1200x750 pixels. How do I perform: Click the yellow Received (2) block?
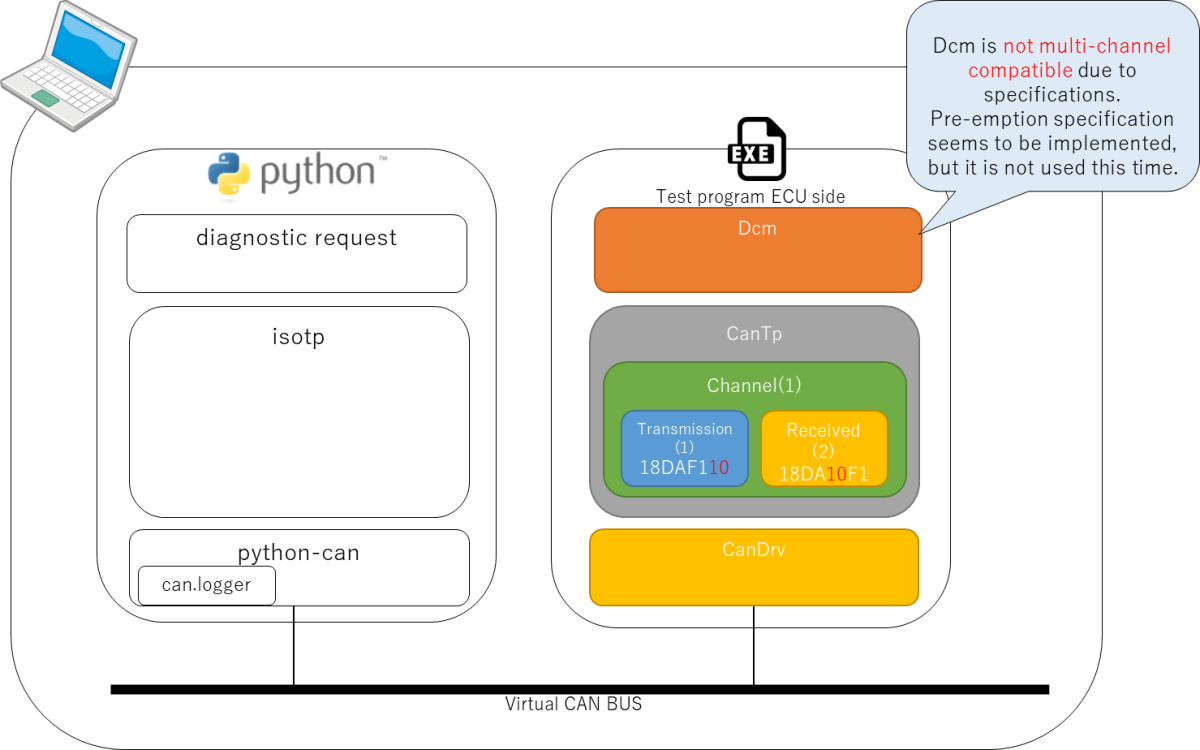[x=823, y=449]
